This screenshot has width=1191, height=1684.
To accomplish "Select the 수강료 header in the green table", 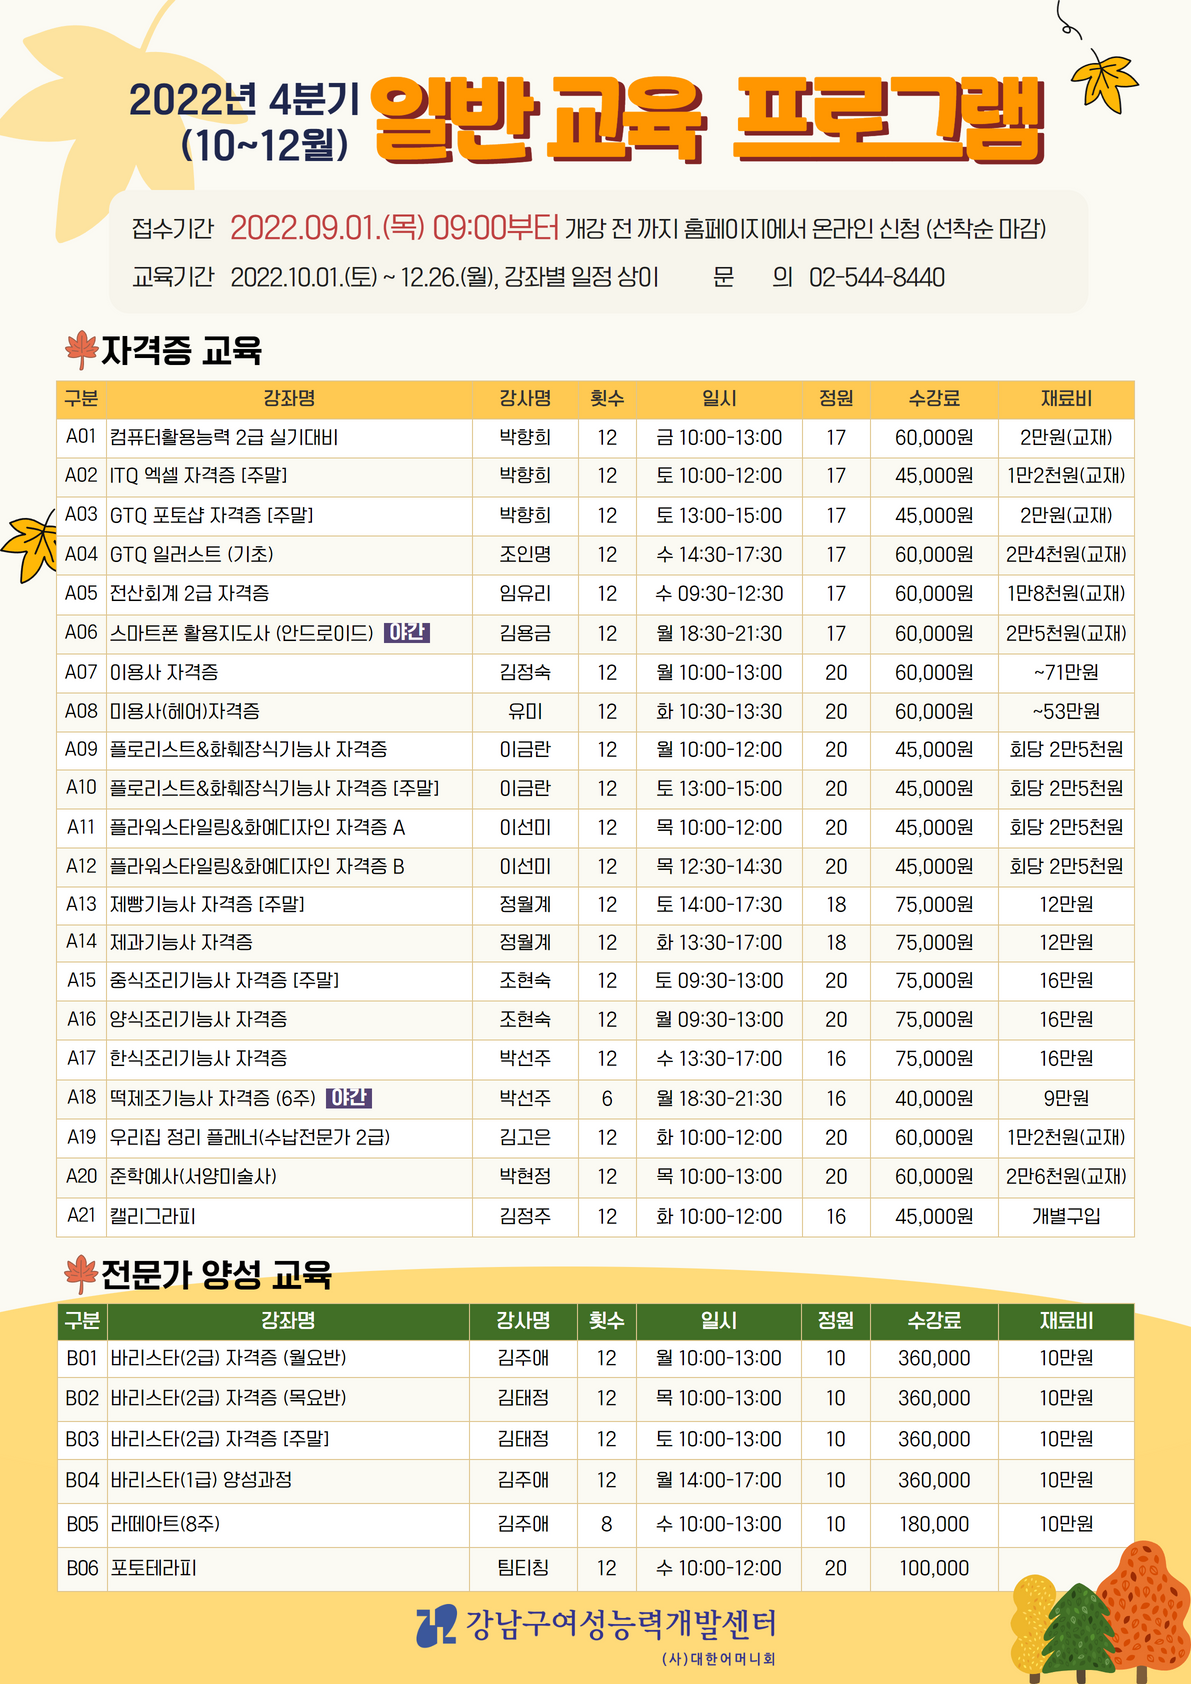I will pyautogui.click(x=934, y=1321).
